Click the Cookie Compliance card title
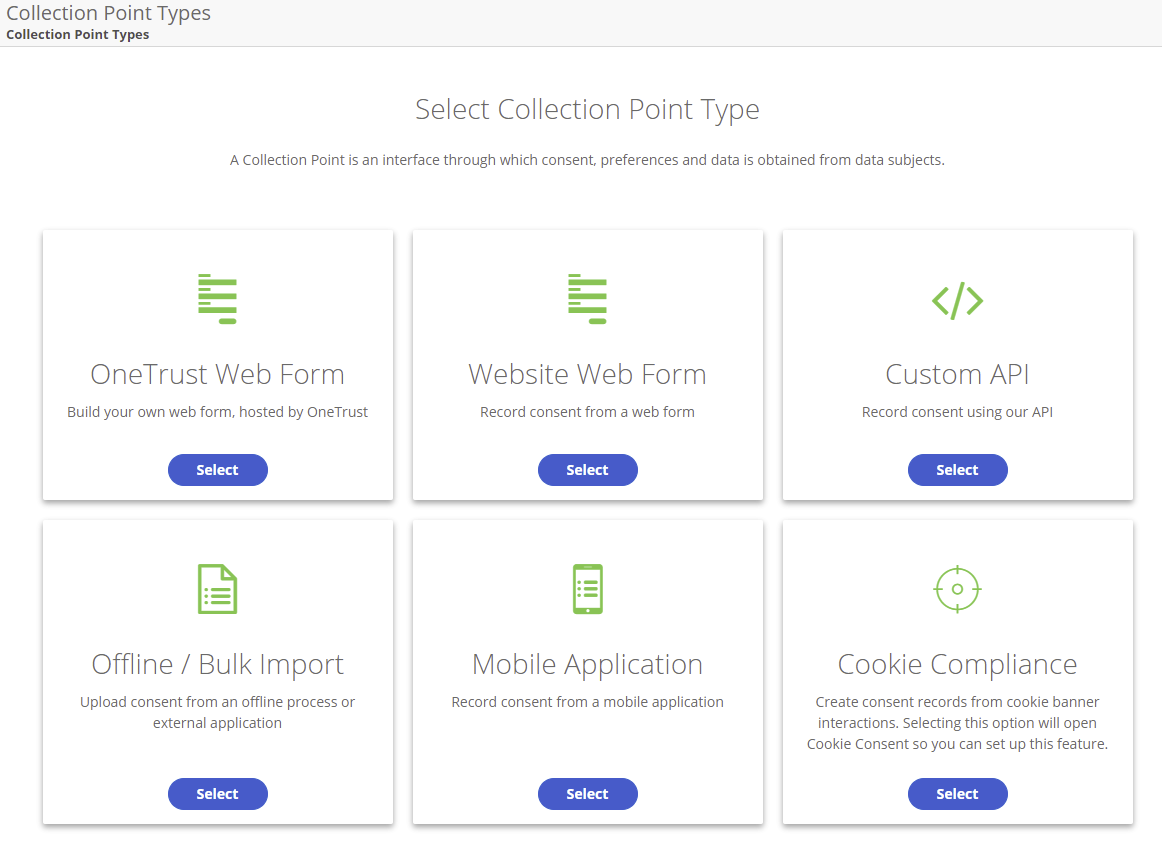 tap(957, 664)
